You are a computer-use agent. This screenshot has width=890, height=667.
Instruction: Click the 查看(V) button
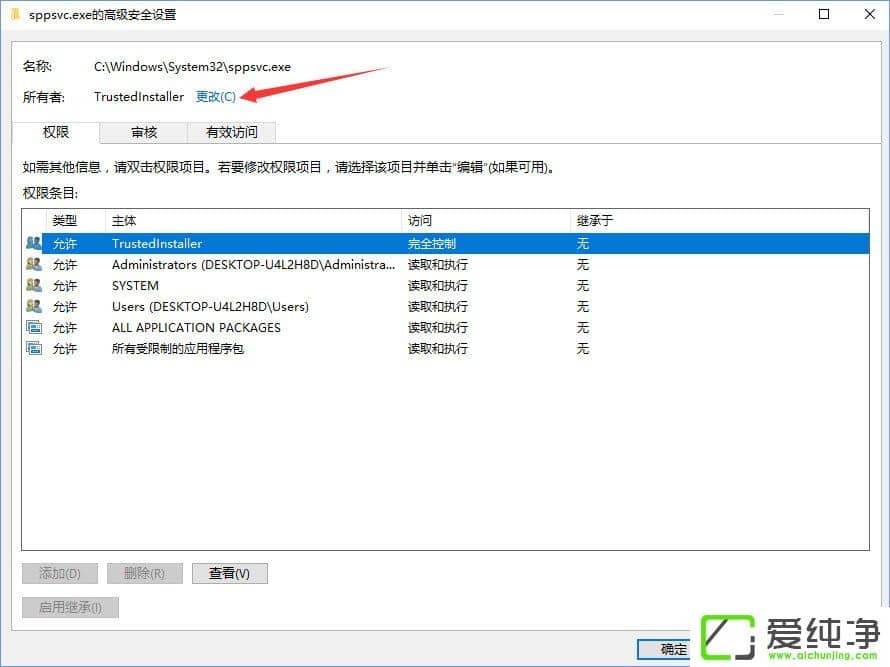point(229,573)
